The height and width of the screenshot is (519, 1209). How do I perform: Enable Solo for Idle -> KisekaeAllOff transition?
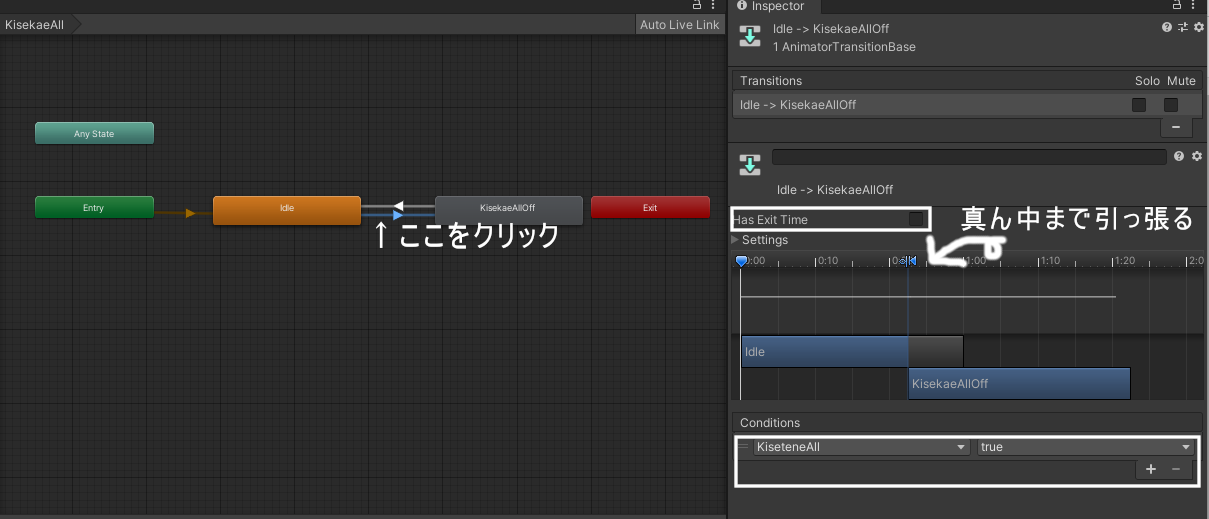1139,105
